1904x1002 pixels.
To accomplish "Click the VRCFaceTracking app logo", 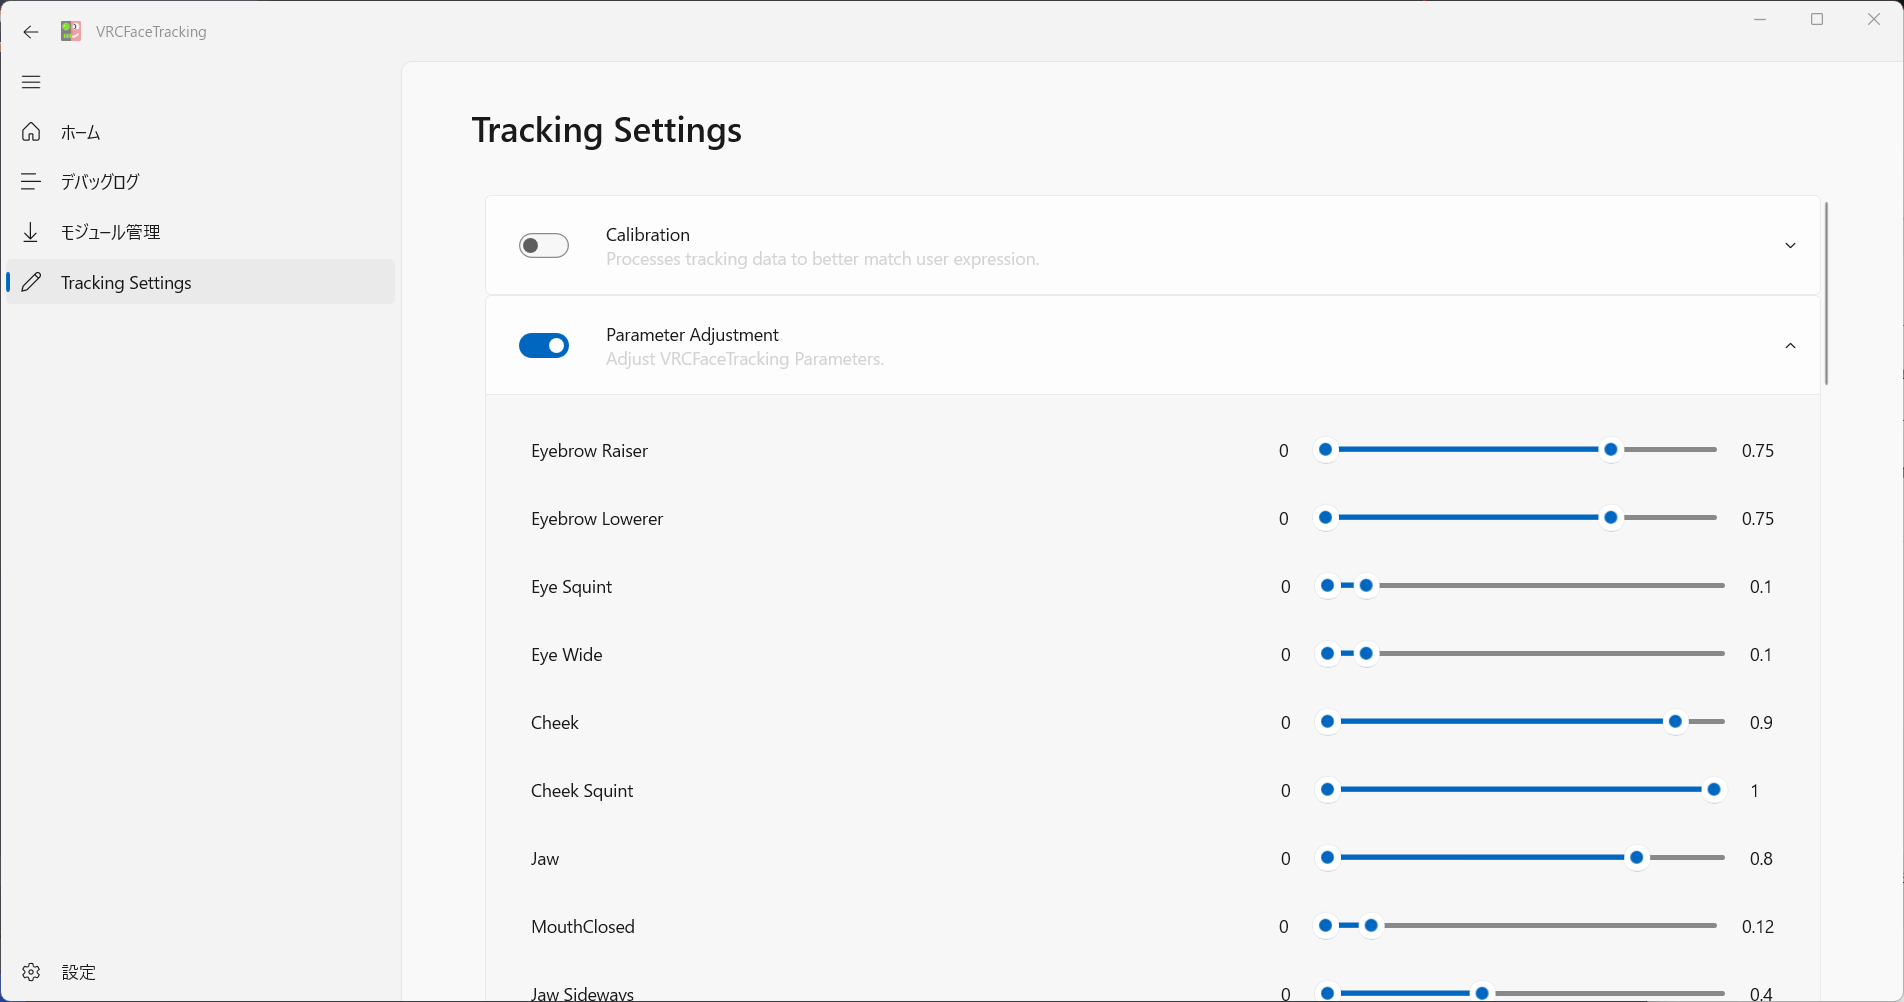I will point(71,32).
